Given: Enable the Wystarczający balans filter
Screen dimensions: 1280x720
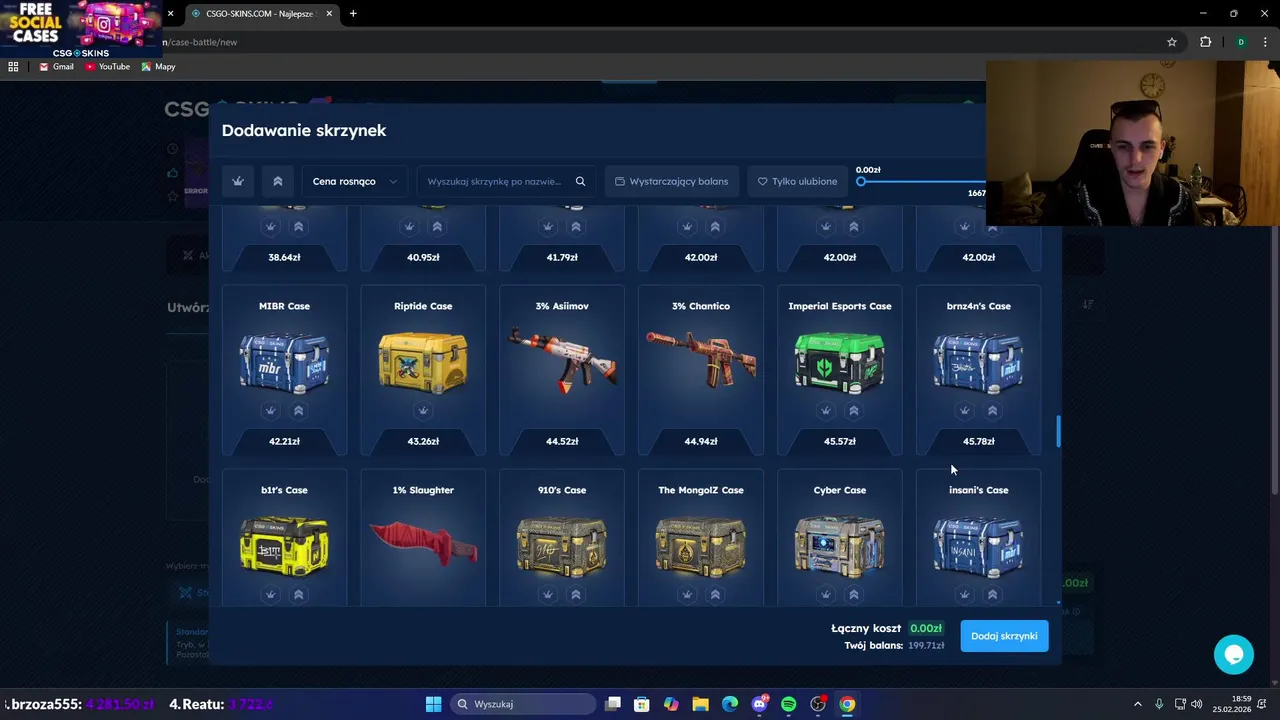Looking at the screenshot, I should [x=672, y=181].
